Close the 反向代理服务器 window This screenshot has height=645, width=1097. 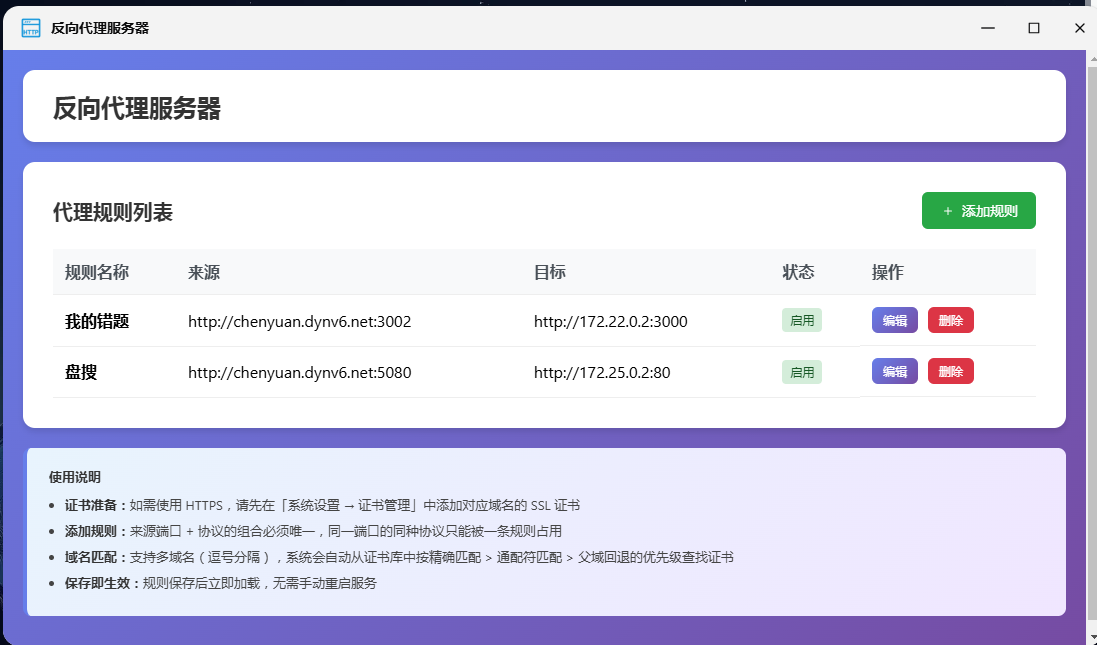(1079, 28)
